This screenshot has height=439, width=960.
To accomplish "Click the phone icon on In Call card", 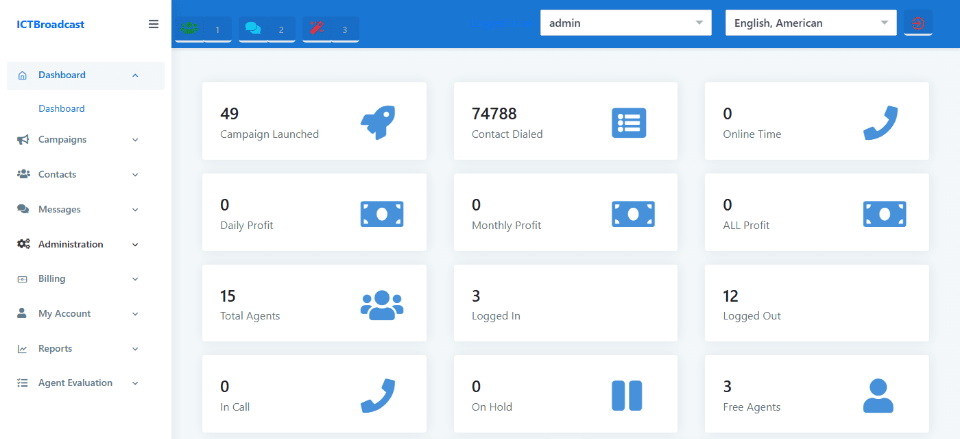I will 378,396.
